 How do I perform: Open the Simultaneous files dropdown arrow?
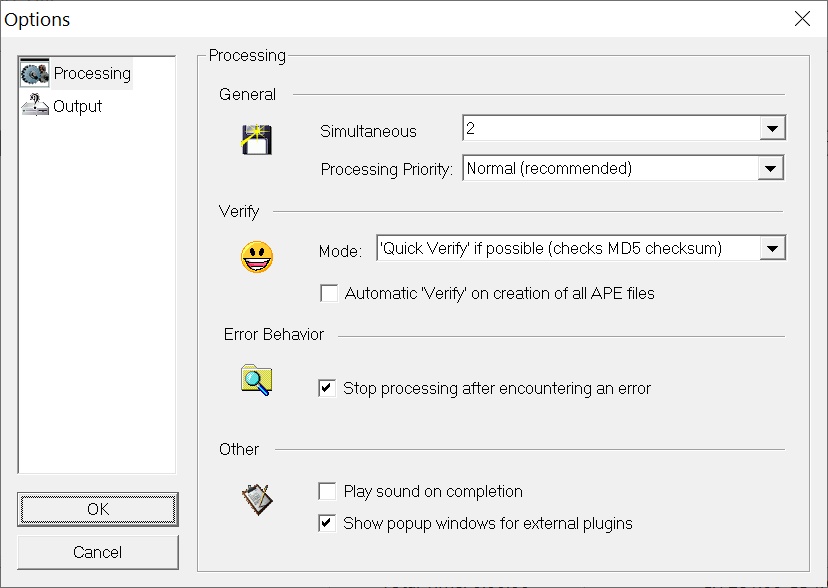772,128
